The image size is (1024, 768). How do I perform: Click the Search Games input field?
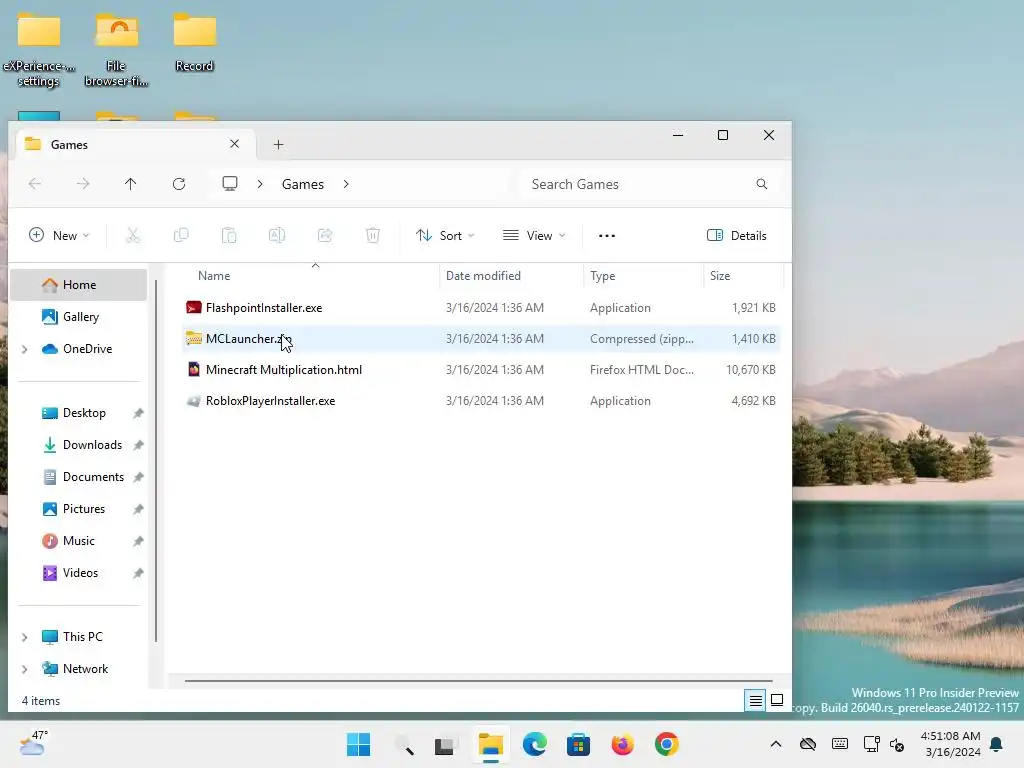(648, 184)
